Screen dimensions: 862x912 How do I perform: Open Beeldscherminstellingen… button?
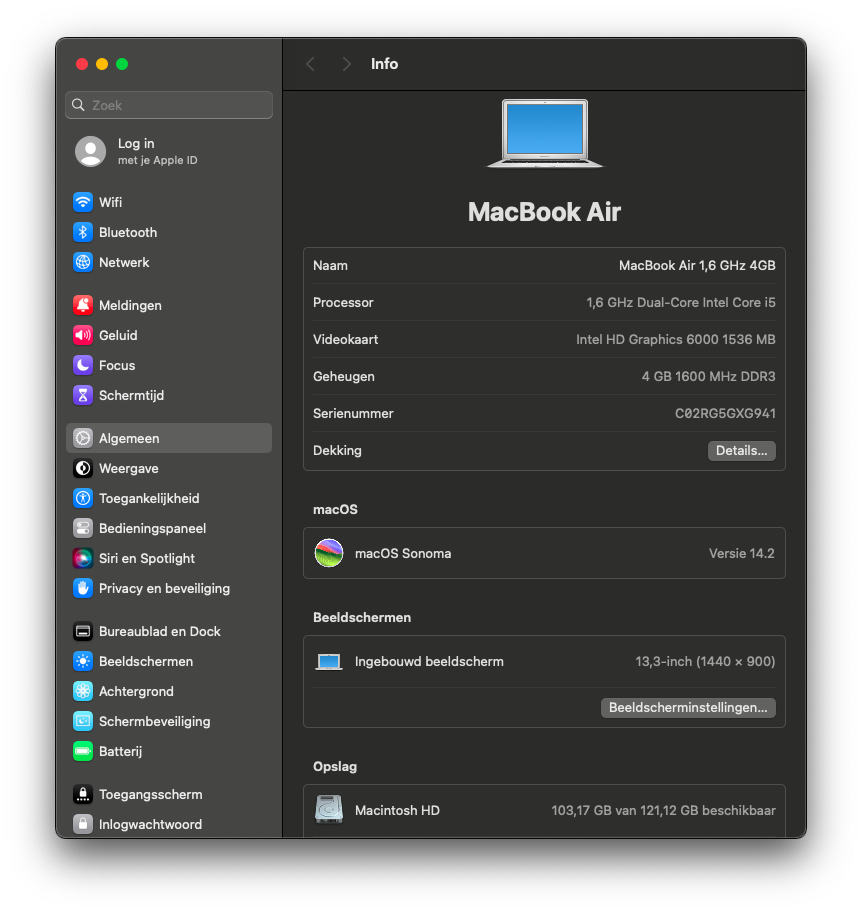688,708
